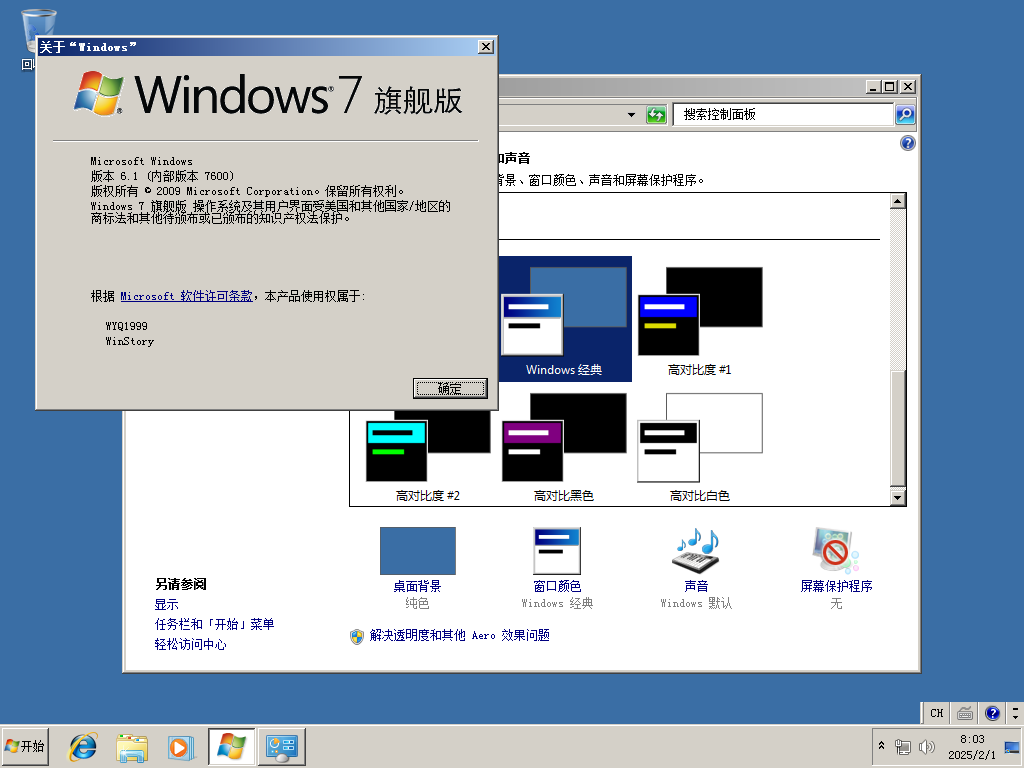This screenshot has width=1024, height=768.
Task: Select the 高对比黑色 theme
Action: coord(564,448)
